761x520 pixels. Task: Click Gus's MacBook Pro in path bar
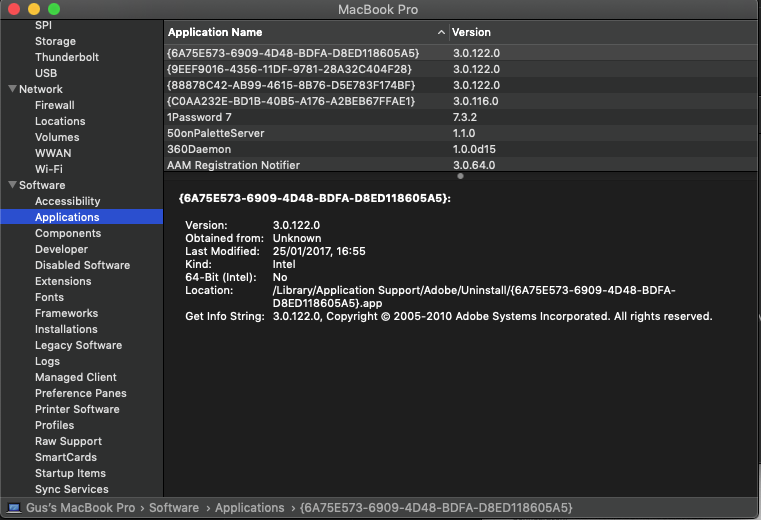click(x=81, y=508)
